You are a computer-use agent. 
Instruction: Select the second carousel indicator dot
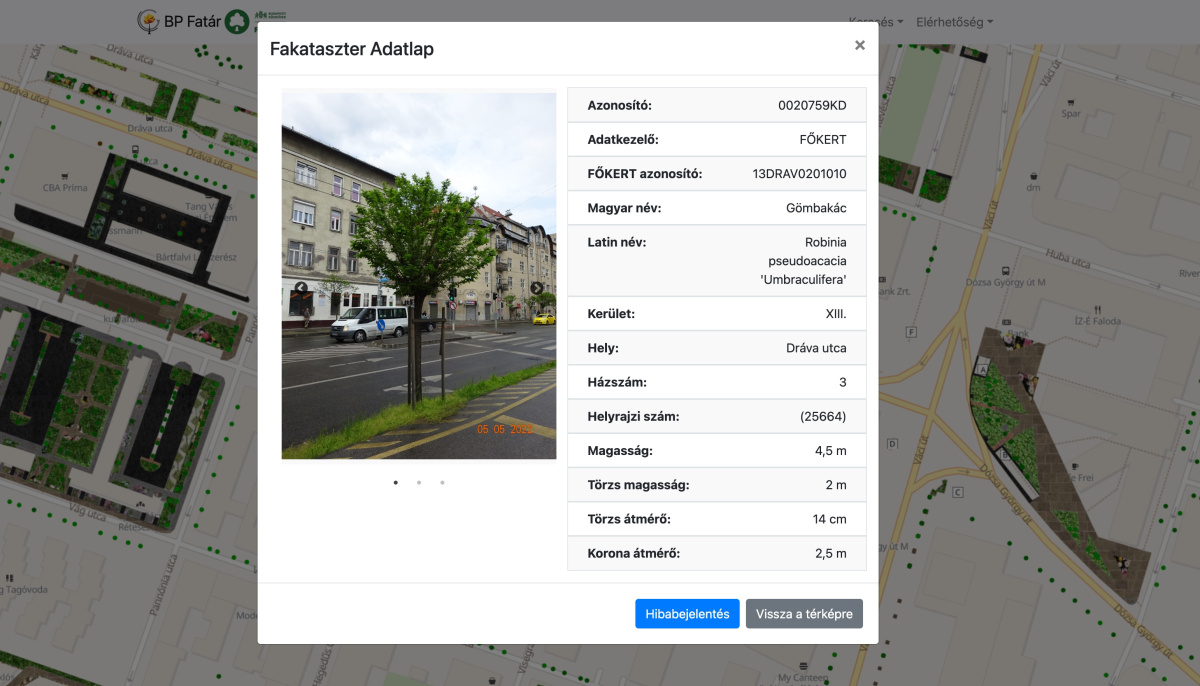click(x=419, y=483)
